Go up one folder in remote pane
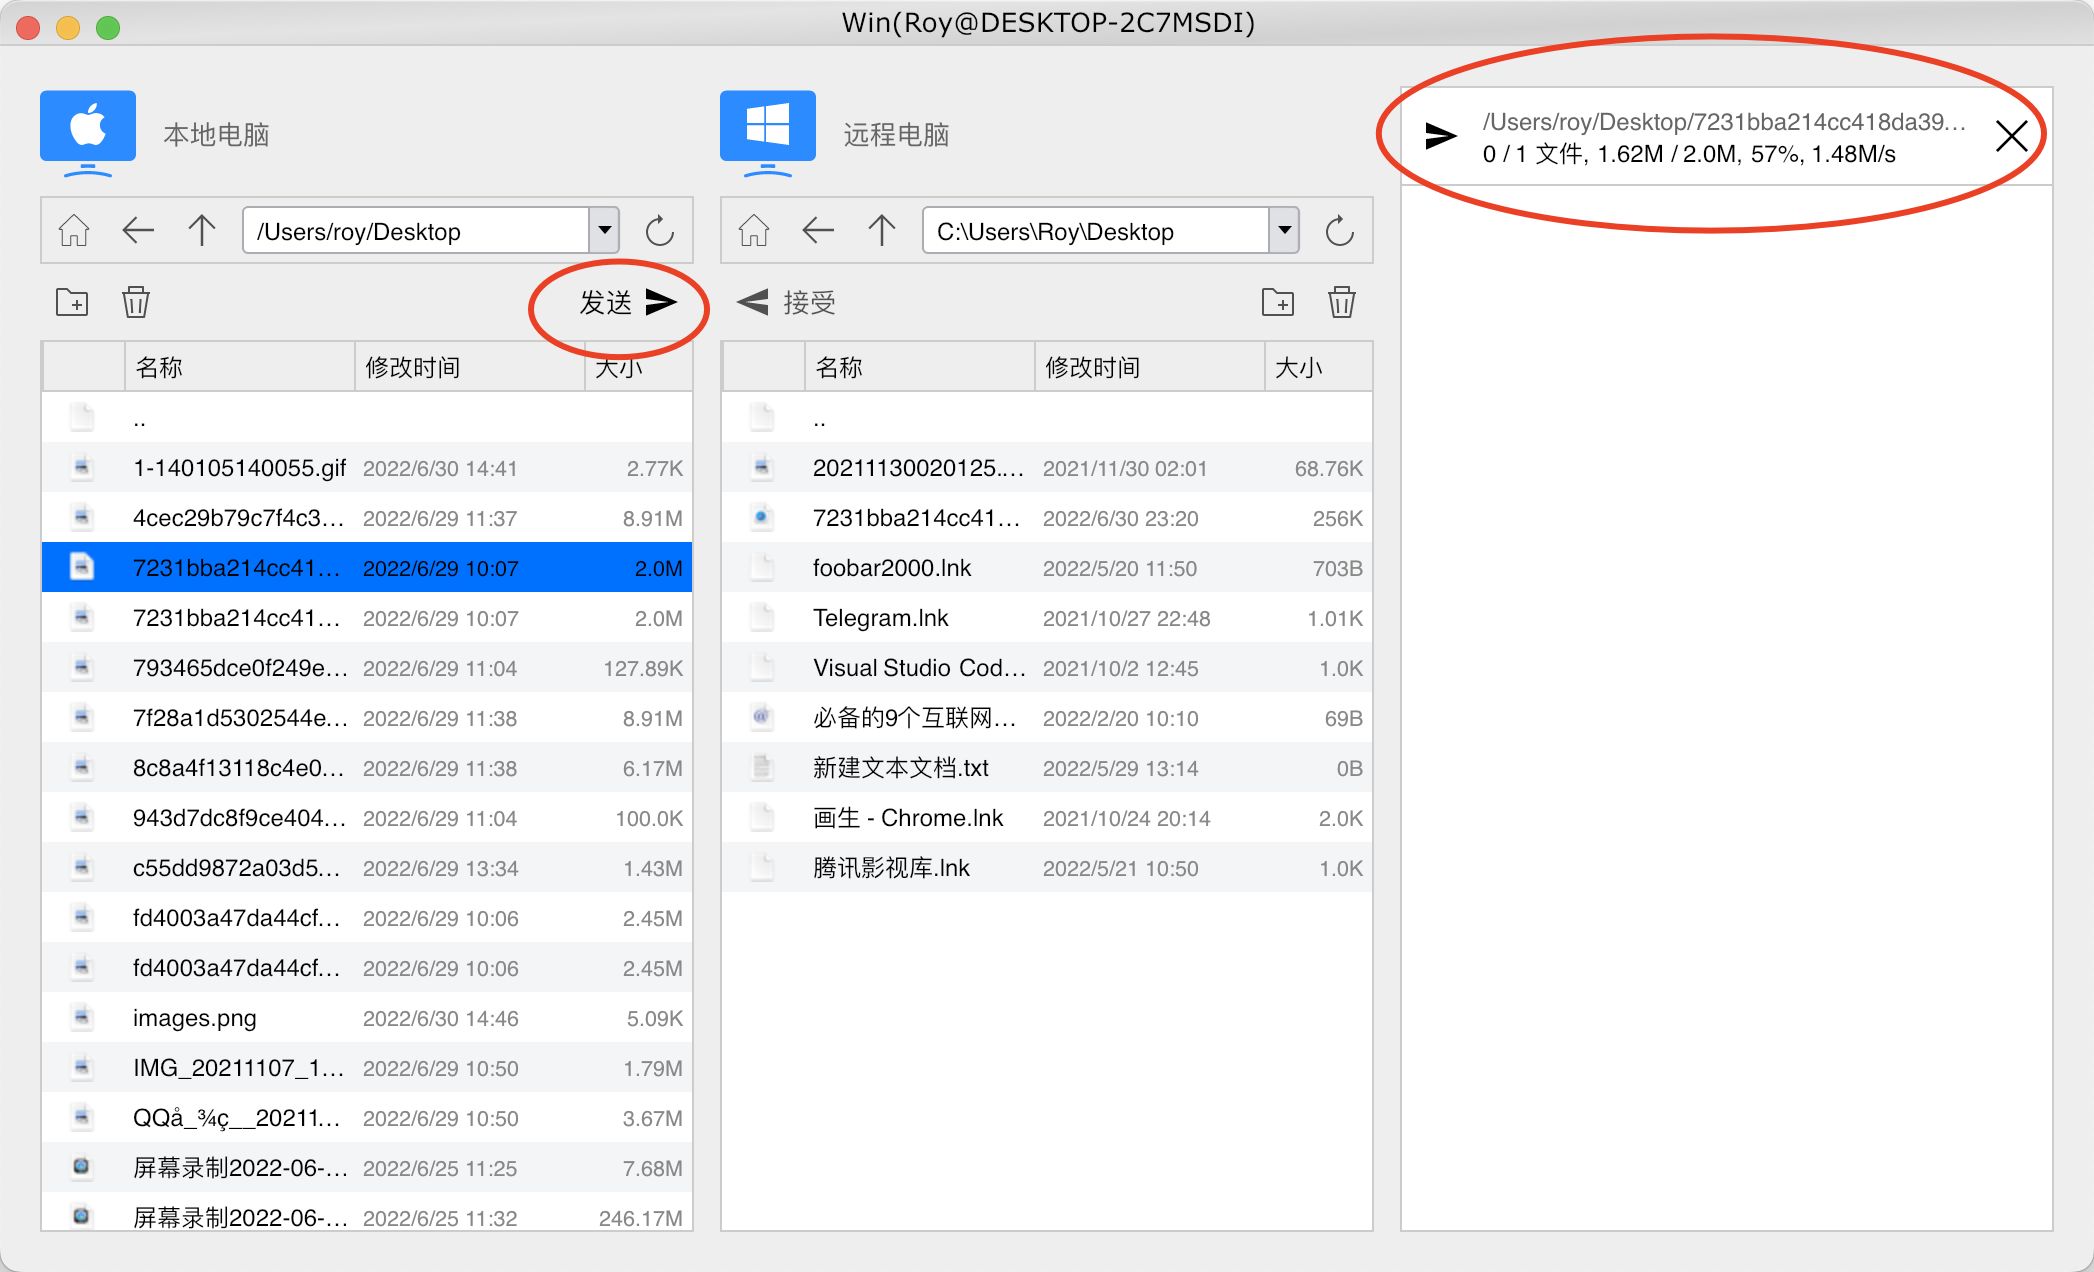The height and width of the screenshot is (1272, 2094). [881, 231]
